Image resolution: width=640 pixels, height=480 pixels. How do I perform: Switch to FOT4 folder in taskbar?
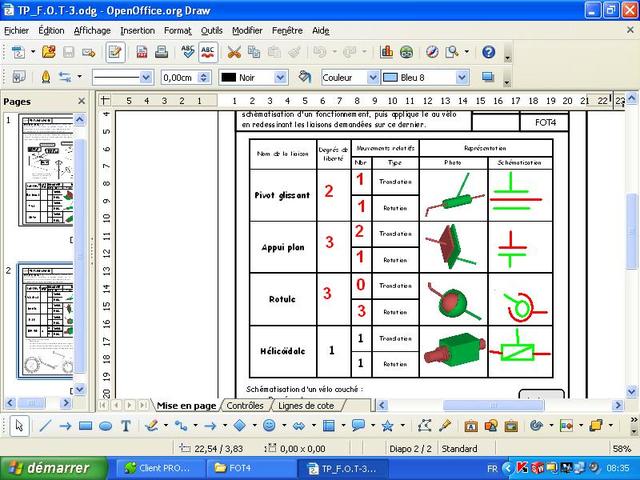250,468
